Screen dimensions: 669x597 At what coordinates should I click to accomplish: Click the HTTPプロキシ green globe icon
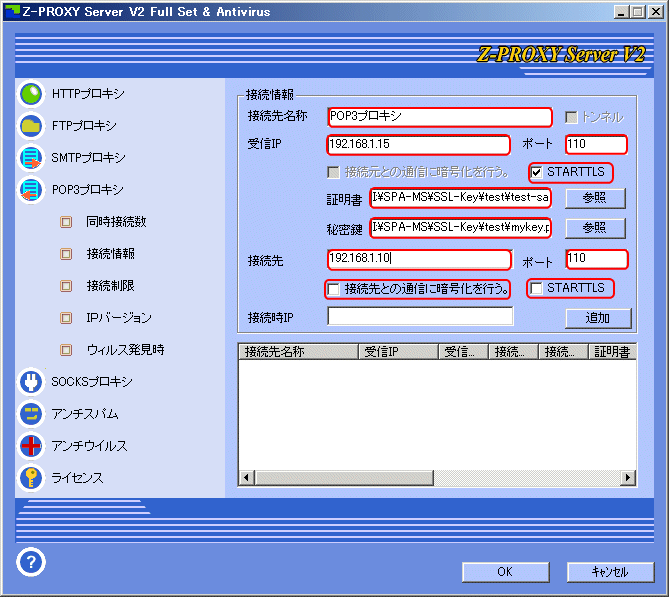[31, 94]
